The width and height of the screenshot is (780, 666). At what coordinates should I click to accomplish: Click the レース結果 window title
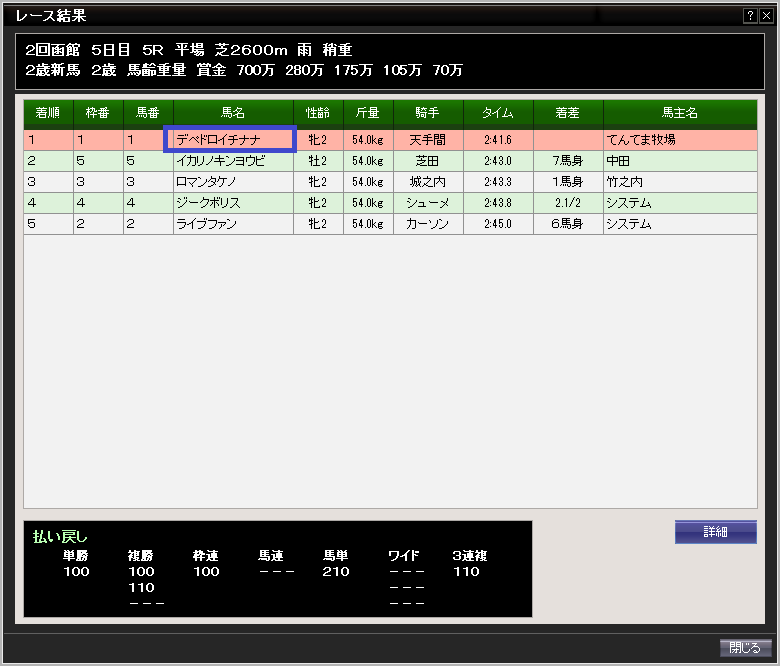point(51,15)
